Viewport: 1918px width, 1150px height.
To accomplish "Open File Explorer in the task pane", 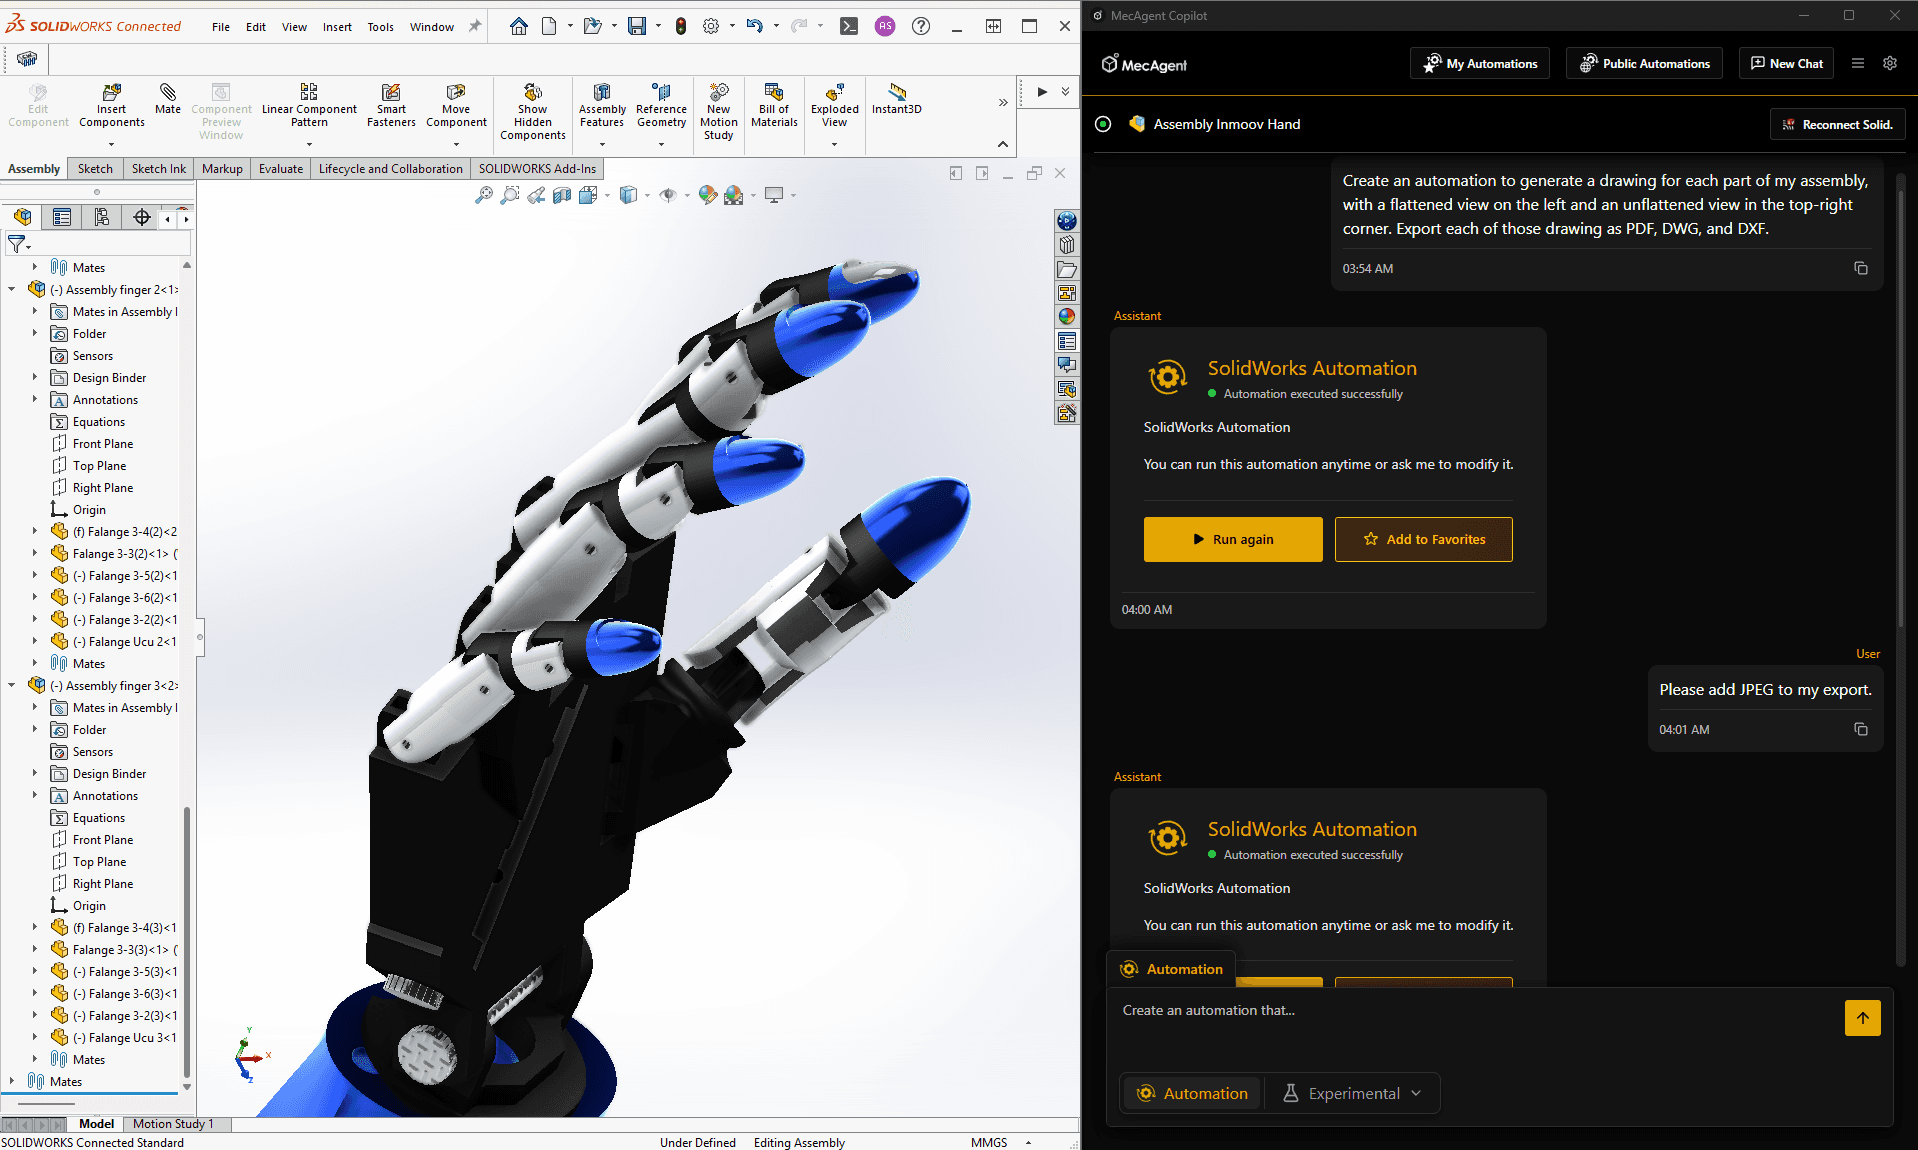I will pyautogui.click(x=1067, y=269).
